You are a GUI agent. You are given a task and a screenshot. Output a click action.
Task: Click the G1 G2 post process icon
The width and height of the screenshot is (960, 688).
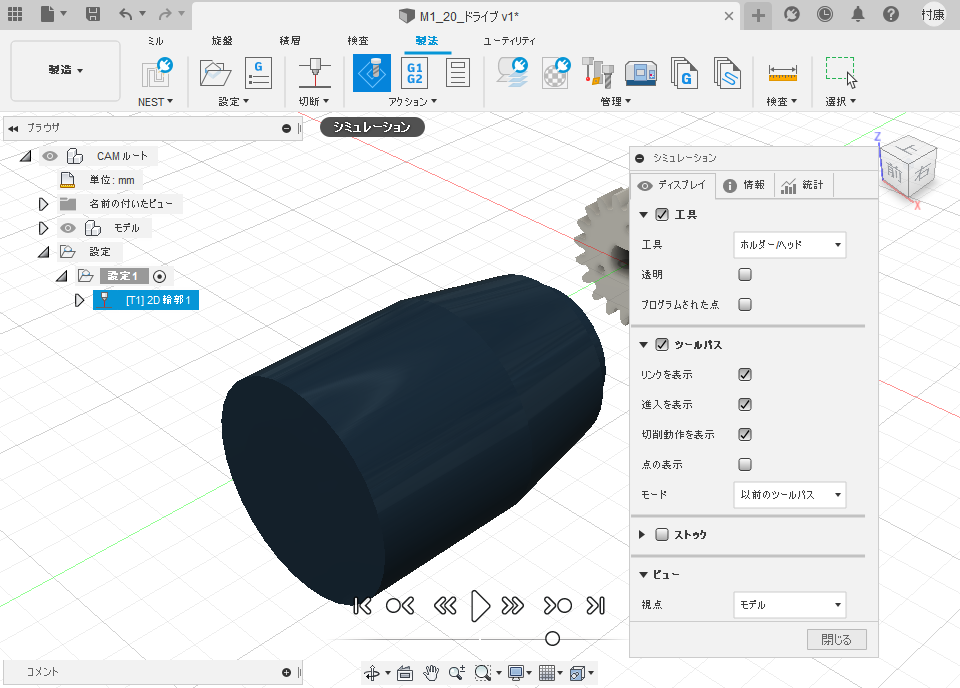[414, 73]
